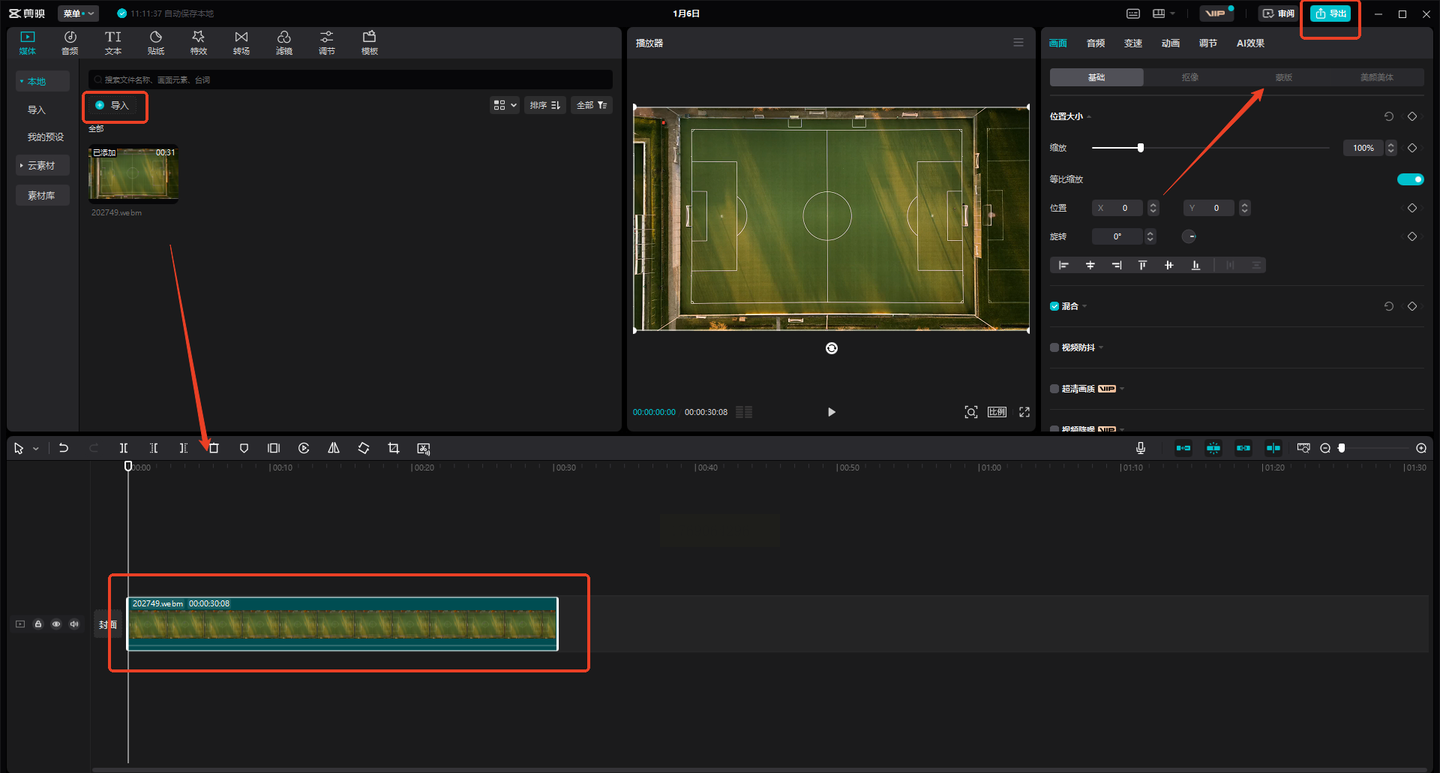Toggle the 等比缩放 uniform scale switch
The width and height of the screenshot is (1440, 773).
(1410, 179)
